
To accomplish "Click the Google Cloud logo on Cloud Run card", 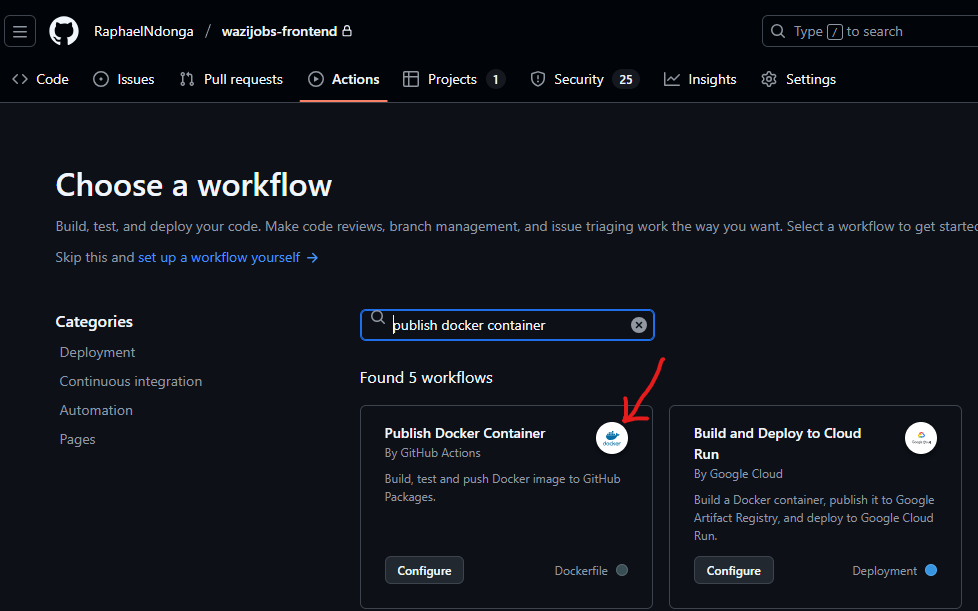I will click(920, 437).
